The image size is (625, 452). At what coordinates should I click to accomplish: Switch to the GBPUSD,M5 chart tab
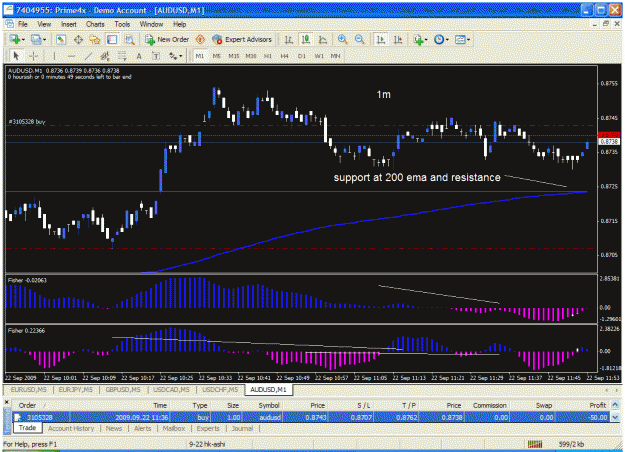point(123,389)
